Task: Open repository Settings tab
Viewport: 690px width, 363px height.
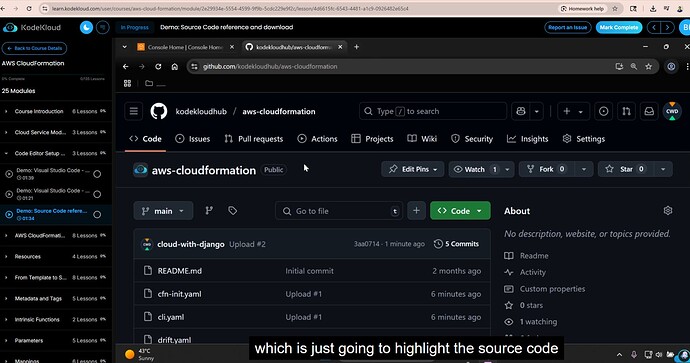Action: click(x=584, y=139)
